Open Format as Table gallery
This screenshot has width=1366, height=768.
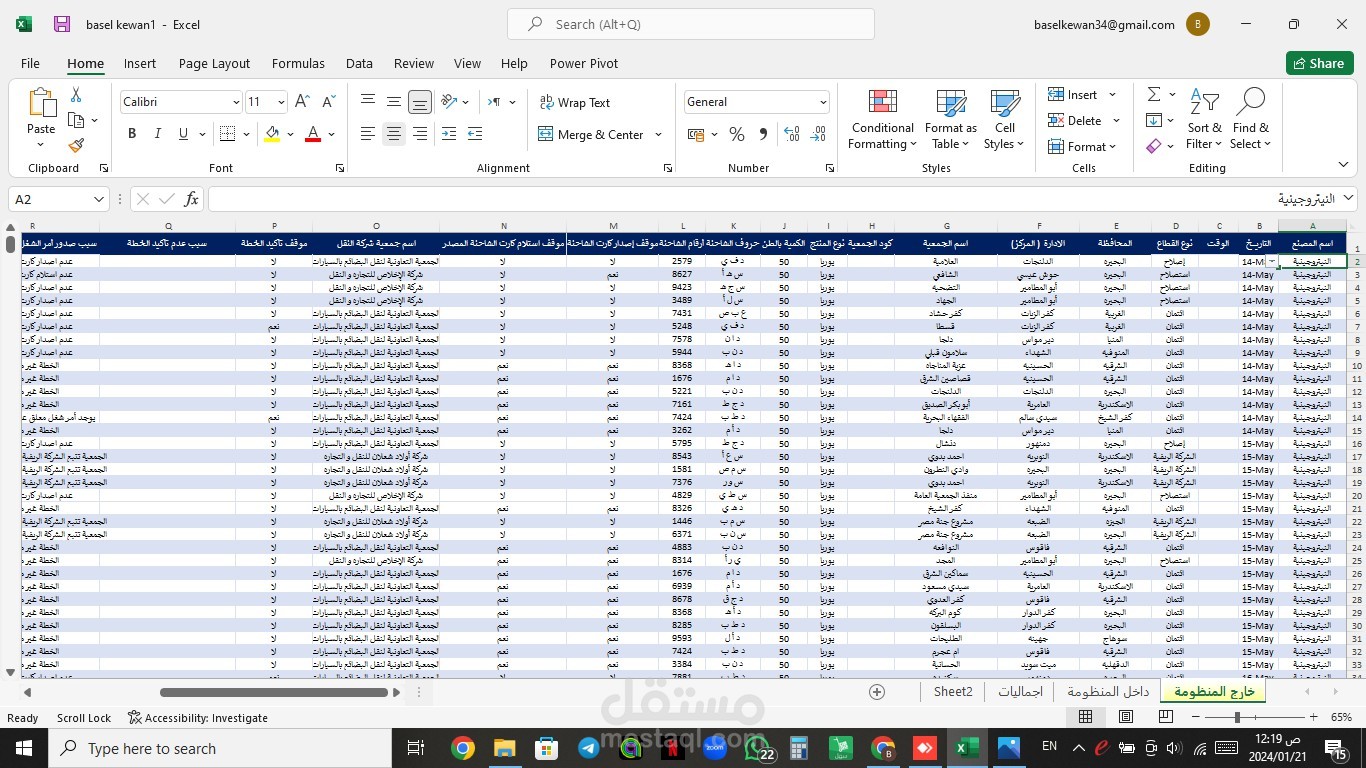950,120
